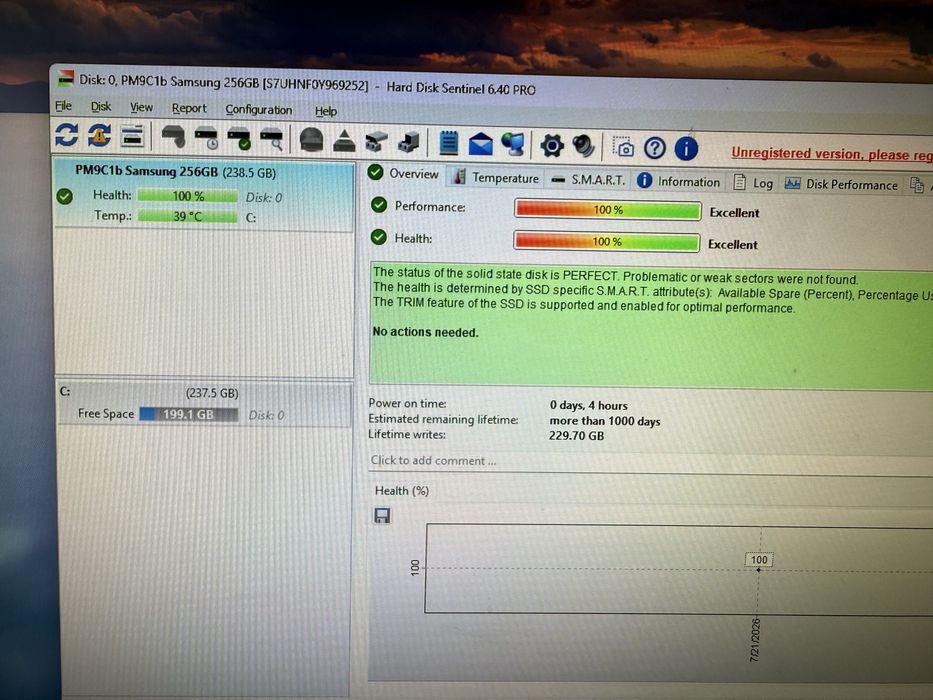Click the 'Power on time:' label
933x700 pixels.
[407, 403]
